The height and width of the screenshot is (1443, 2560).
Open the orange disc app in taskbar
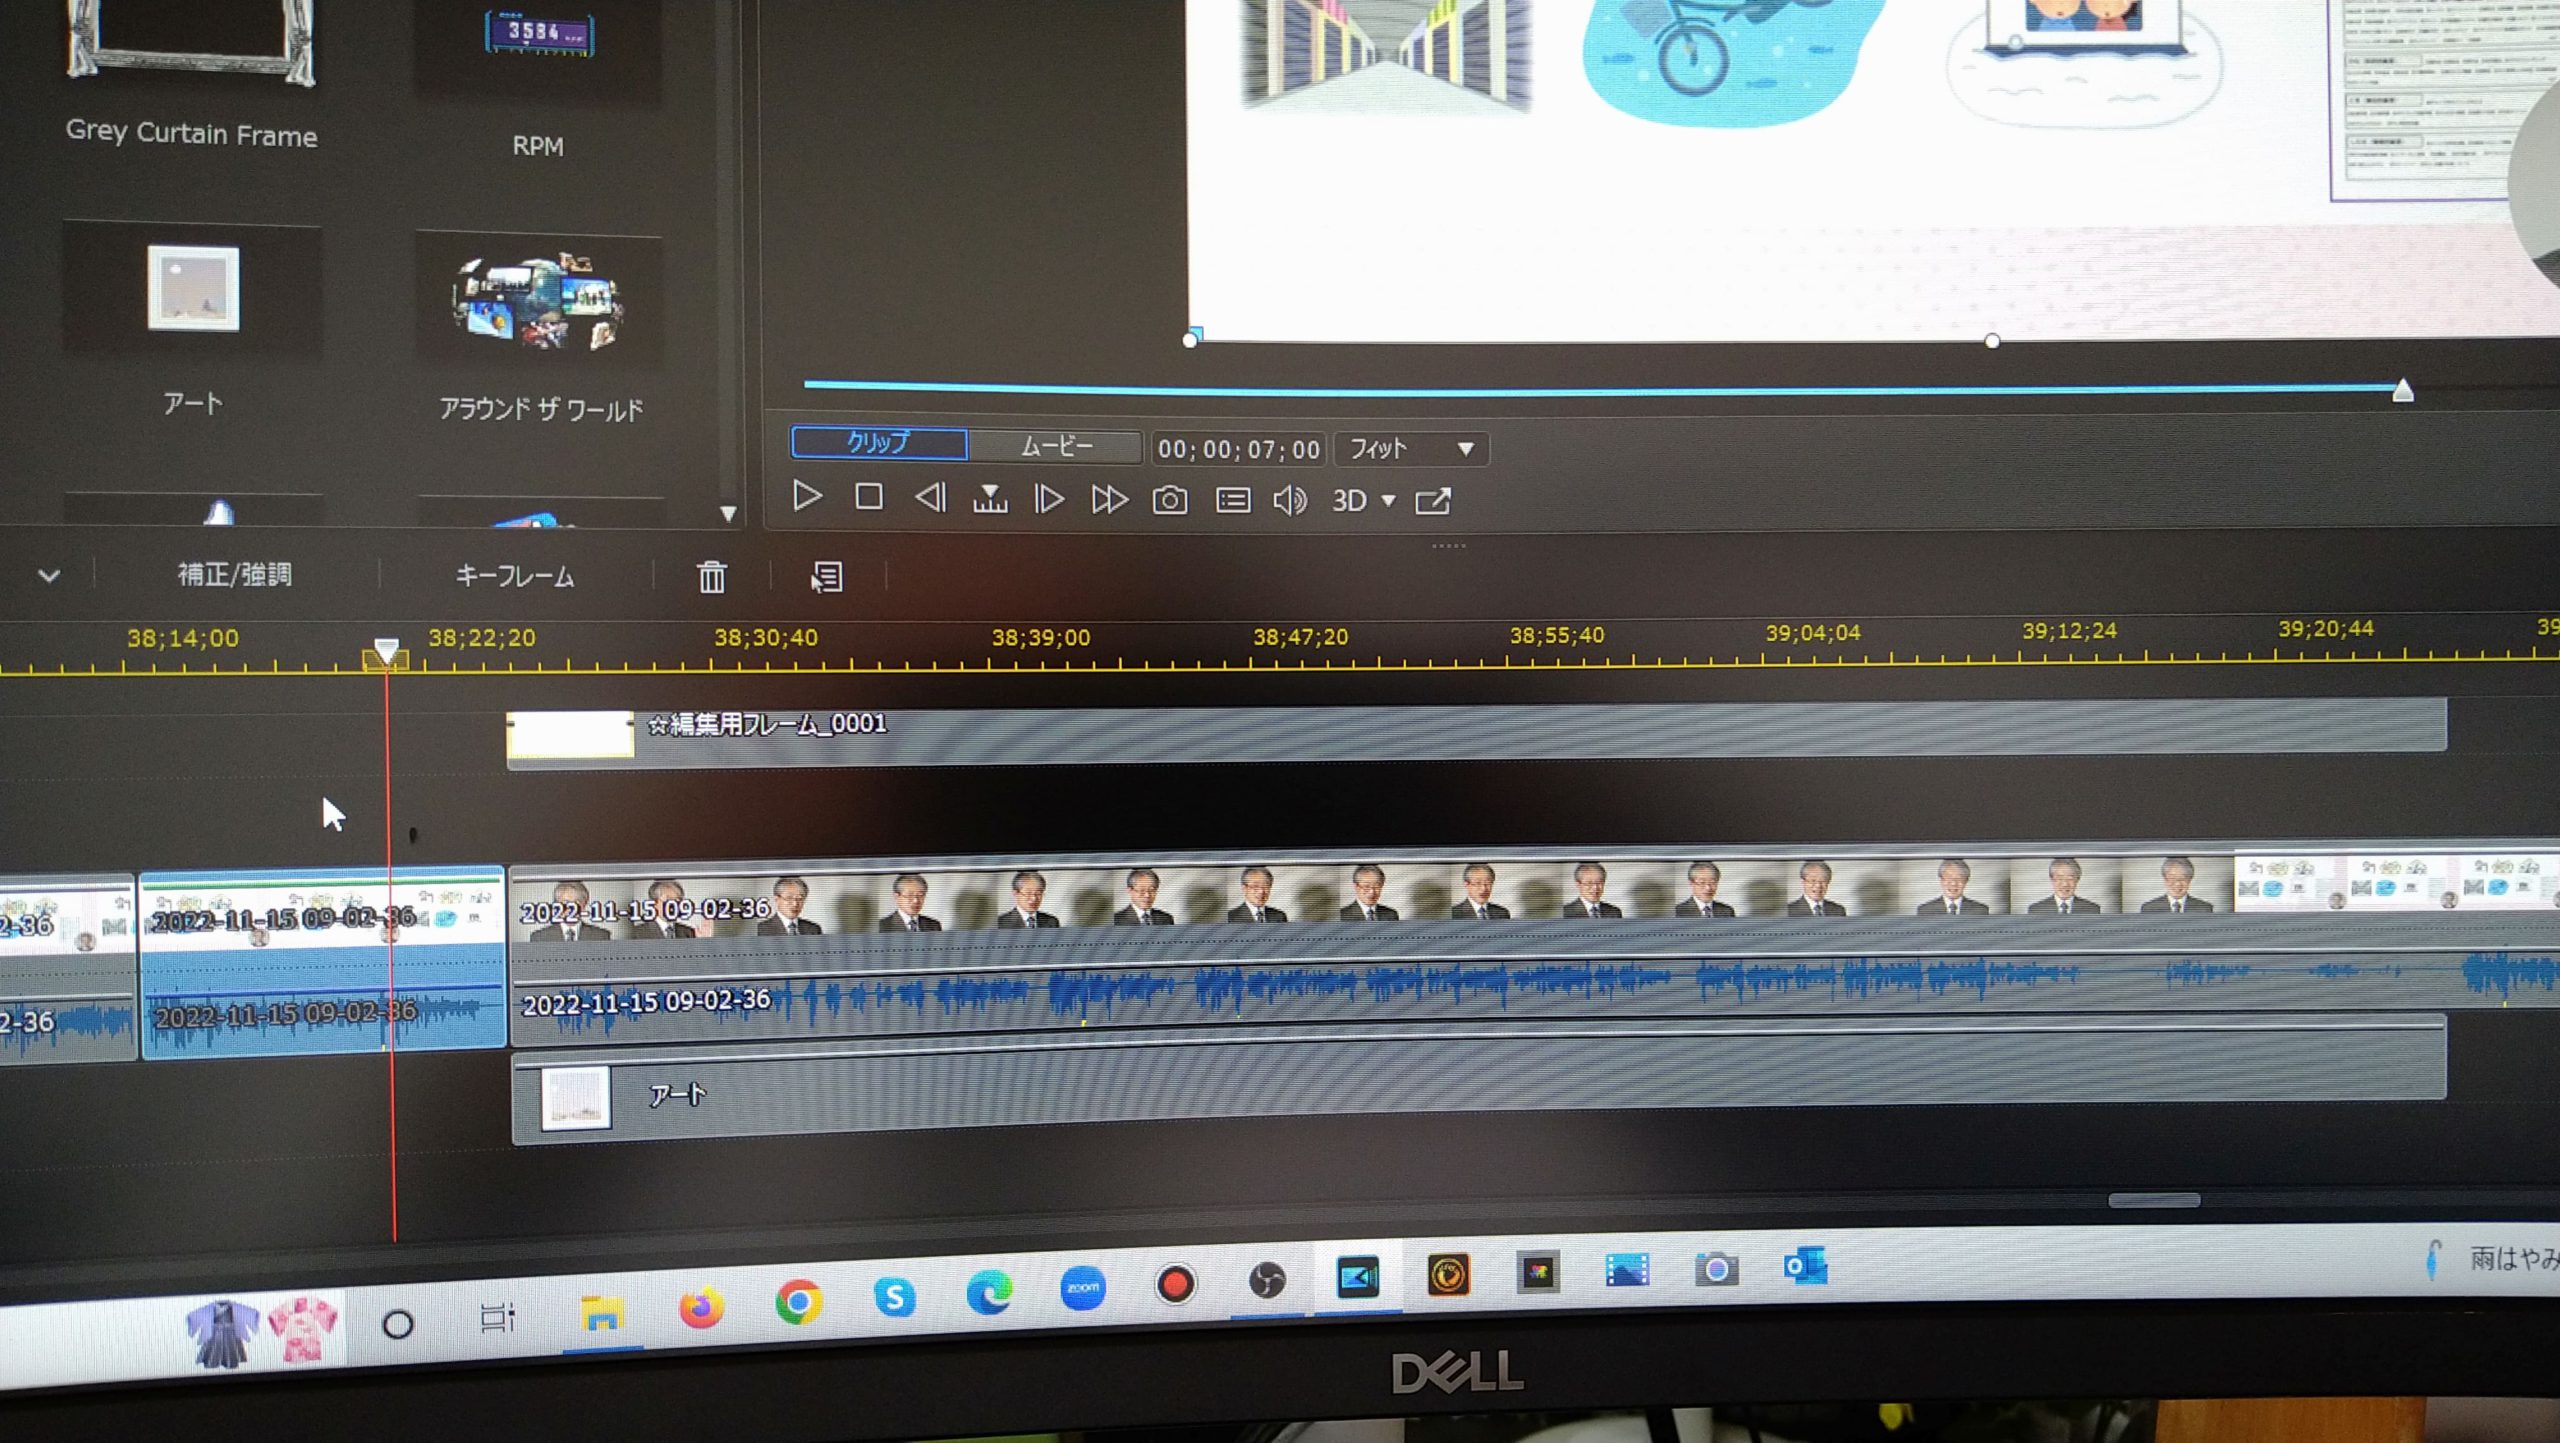[1447, 1274]
